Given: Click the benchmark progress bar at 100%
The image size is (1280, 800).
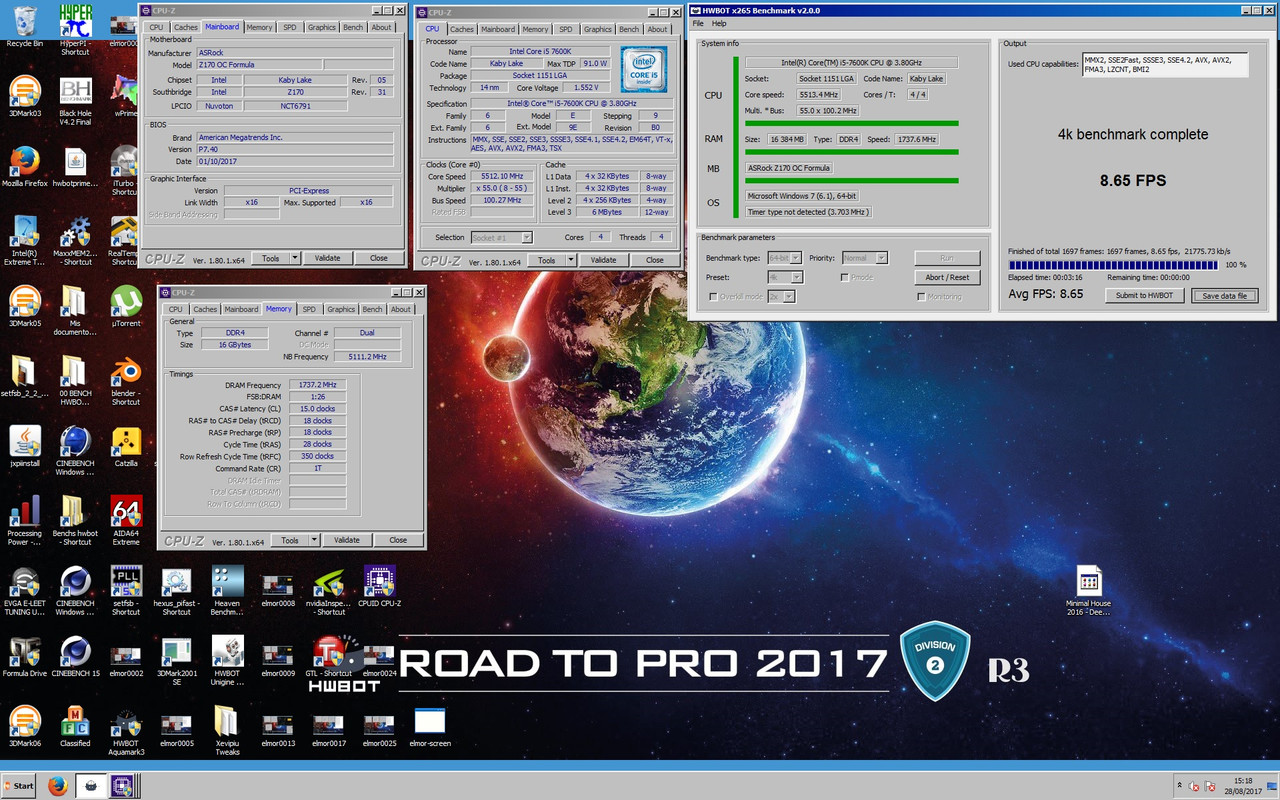Looking at the screenshot, I should tap(1113, 265).
